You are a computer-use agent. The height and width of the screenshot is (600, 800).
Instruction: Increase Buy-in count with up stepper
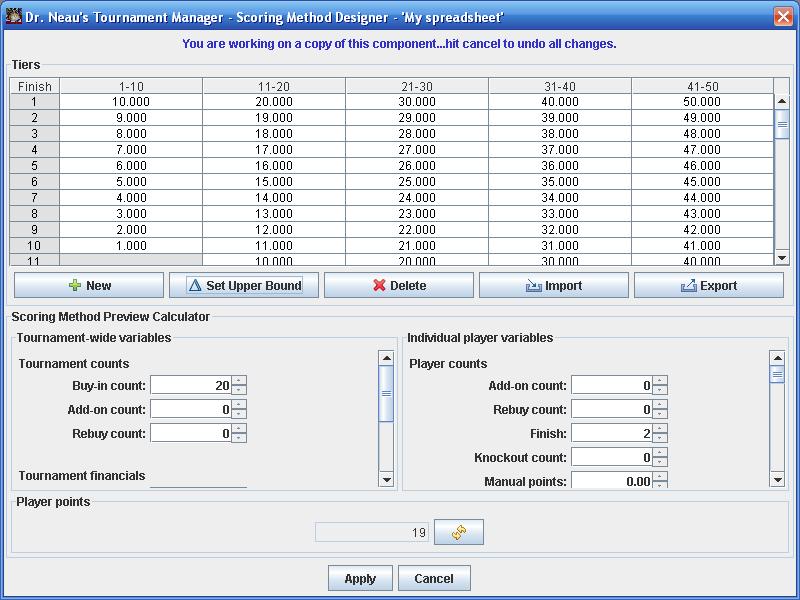pyautogui.click(x=239, y=381)
